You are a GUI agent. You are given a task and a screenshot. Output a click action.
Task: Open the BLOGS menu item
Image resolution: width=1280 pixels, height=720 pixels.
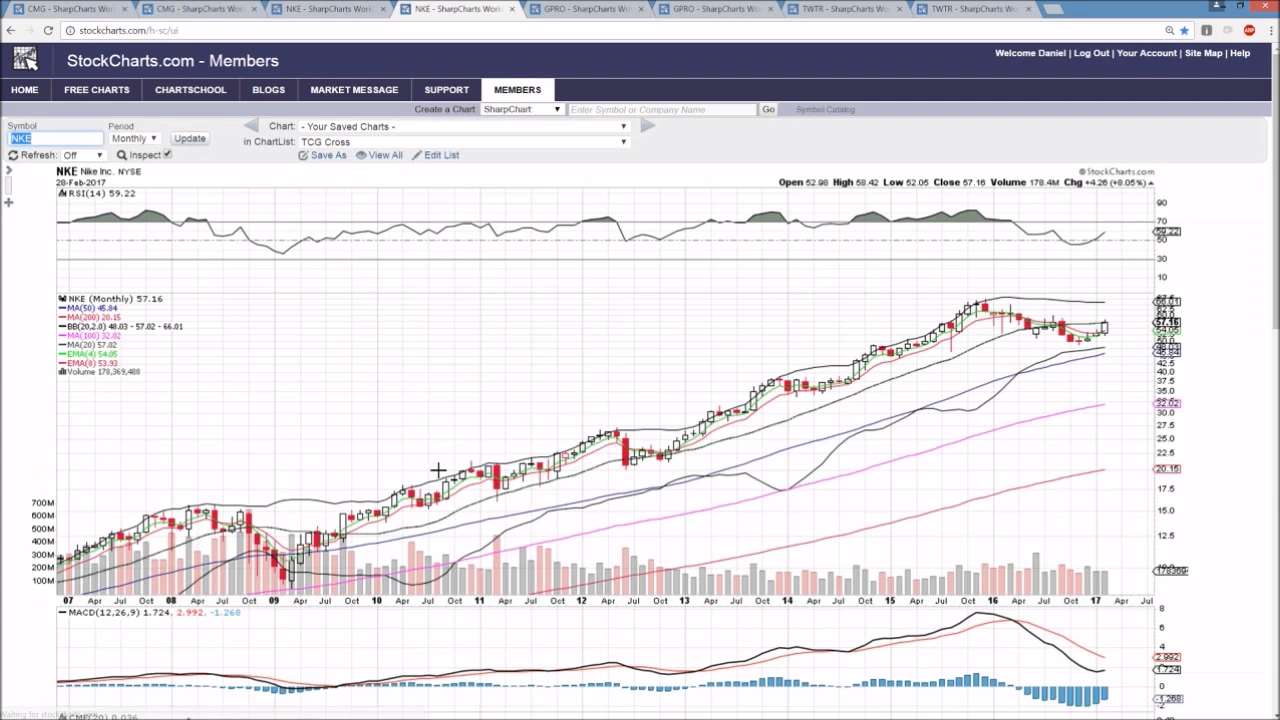click(x=268, y=90)
